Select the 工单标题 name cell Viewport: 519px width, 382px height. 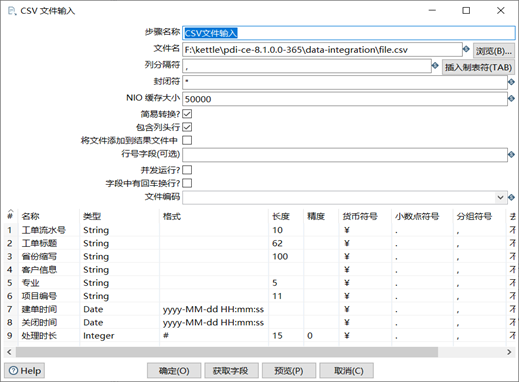click(49, 243)
